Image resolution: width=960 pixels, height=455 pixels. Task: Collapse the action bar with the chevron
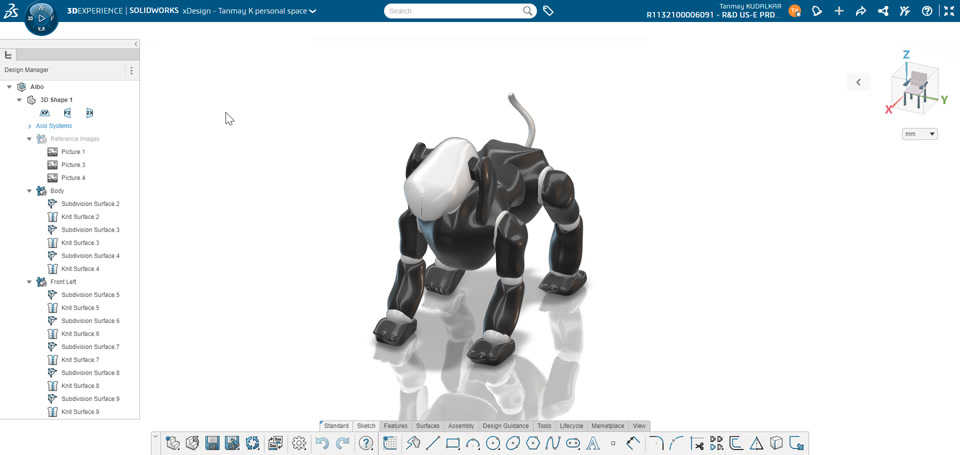click(x=155, y=437)
